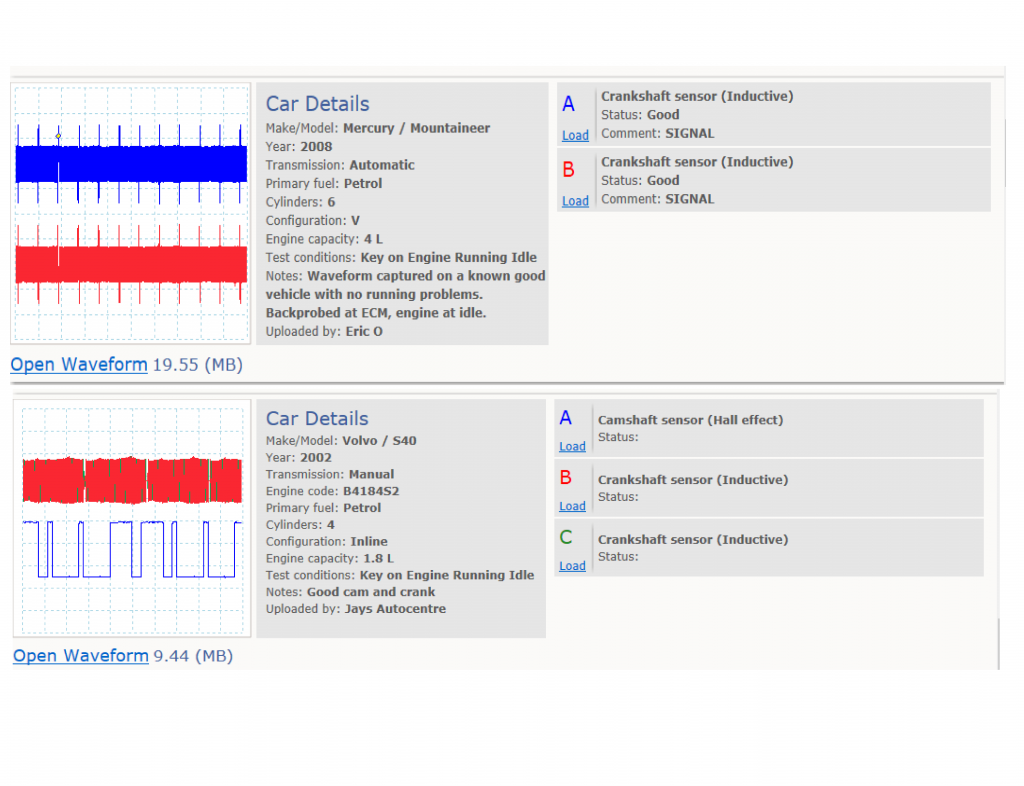Image resolution: width=1024 pixels, height=786 pixels.
Task: Load channel A of the Mercury Mountaineer waveform
Action: 575,135
